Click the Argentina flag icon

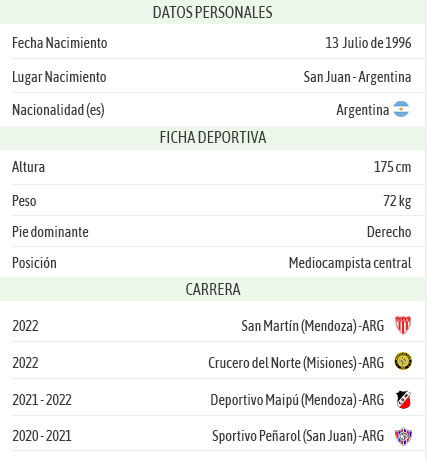coord(401,109)
